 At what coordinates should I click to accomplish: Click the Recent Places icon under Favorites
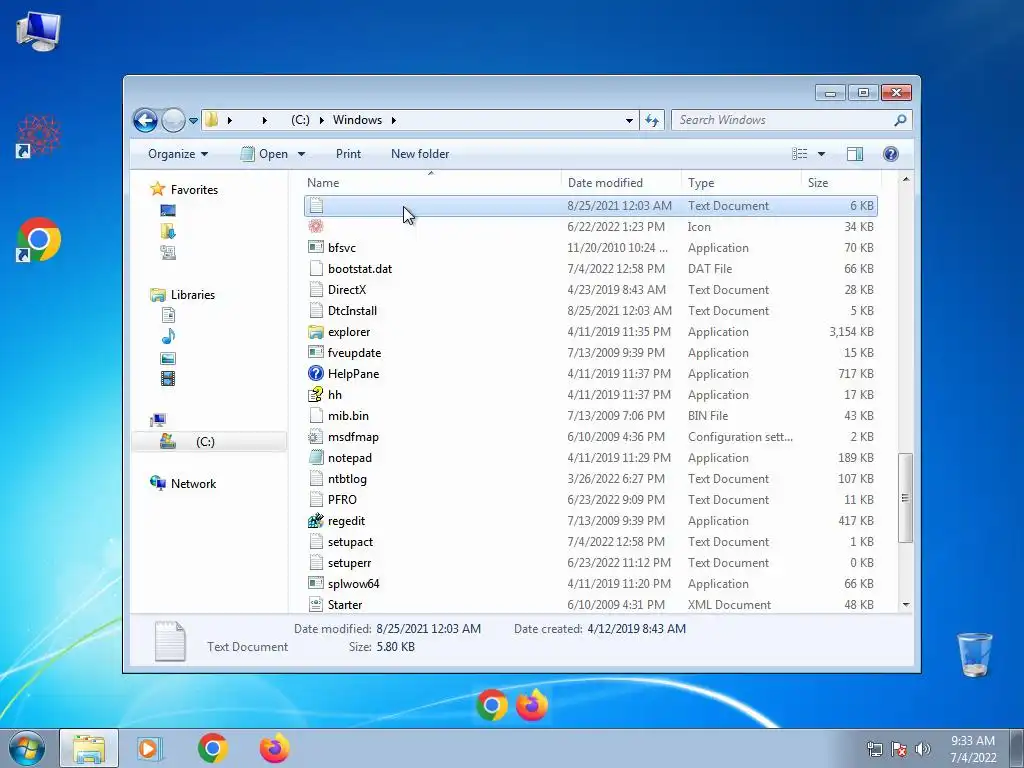tap(168, 252)
